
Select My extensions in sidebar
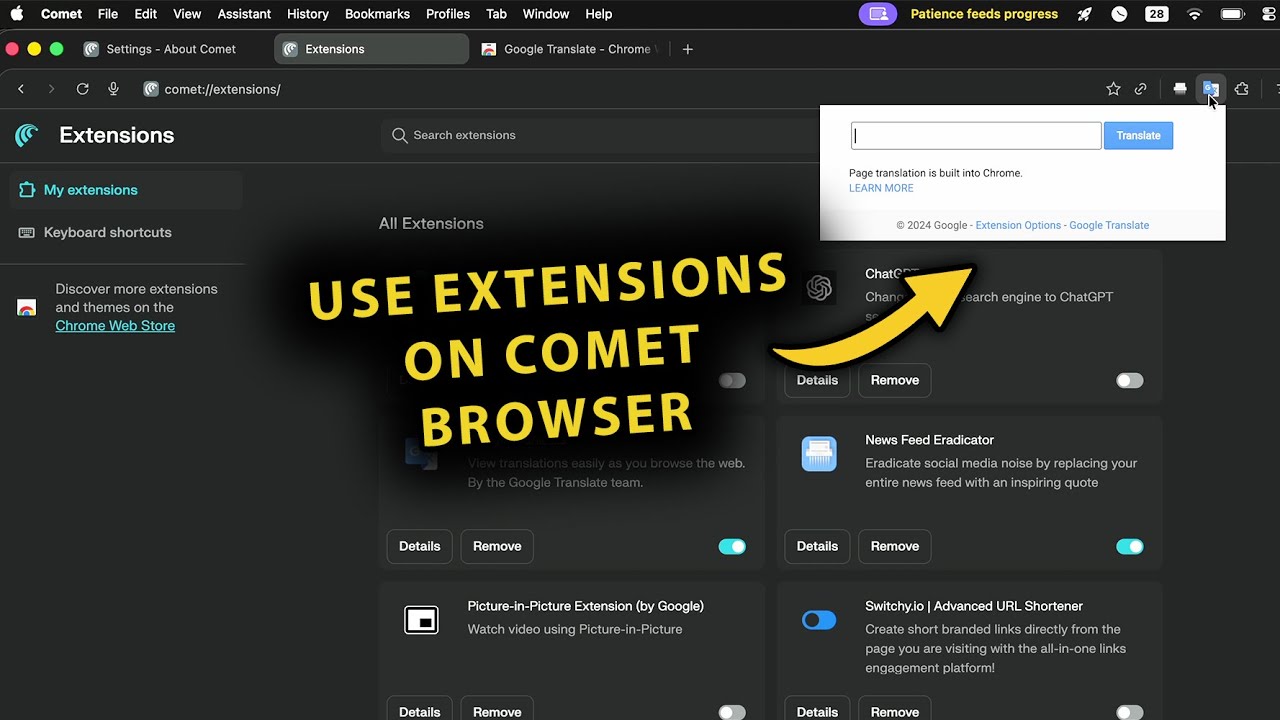126,190
